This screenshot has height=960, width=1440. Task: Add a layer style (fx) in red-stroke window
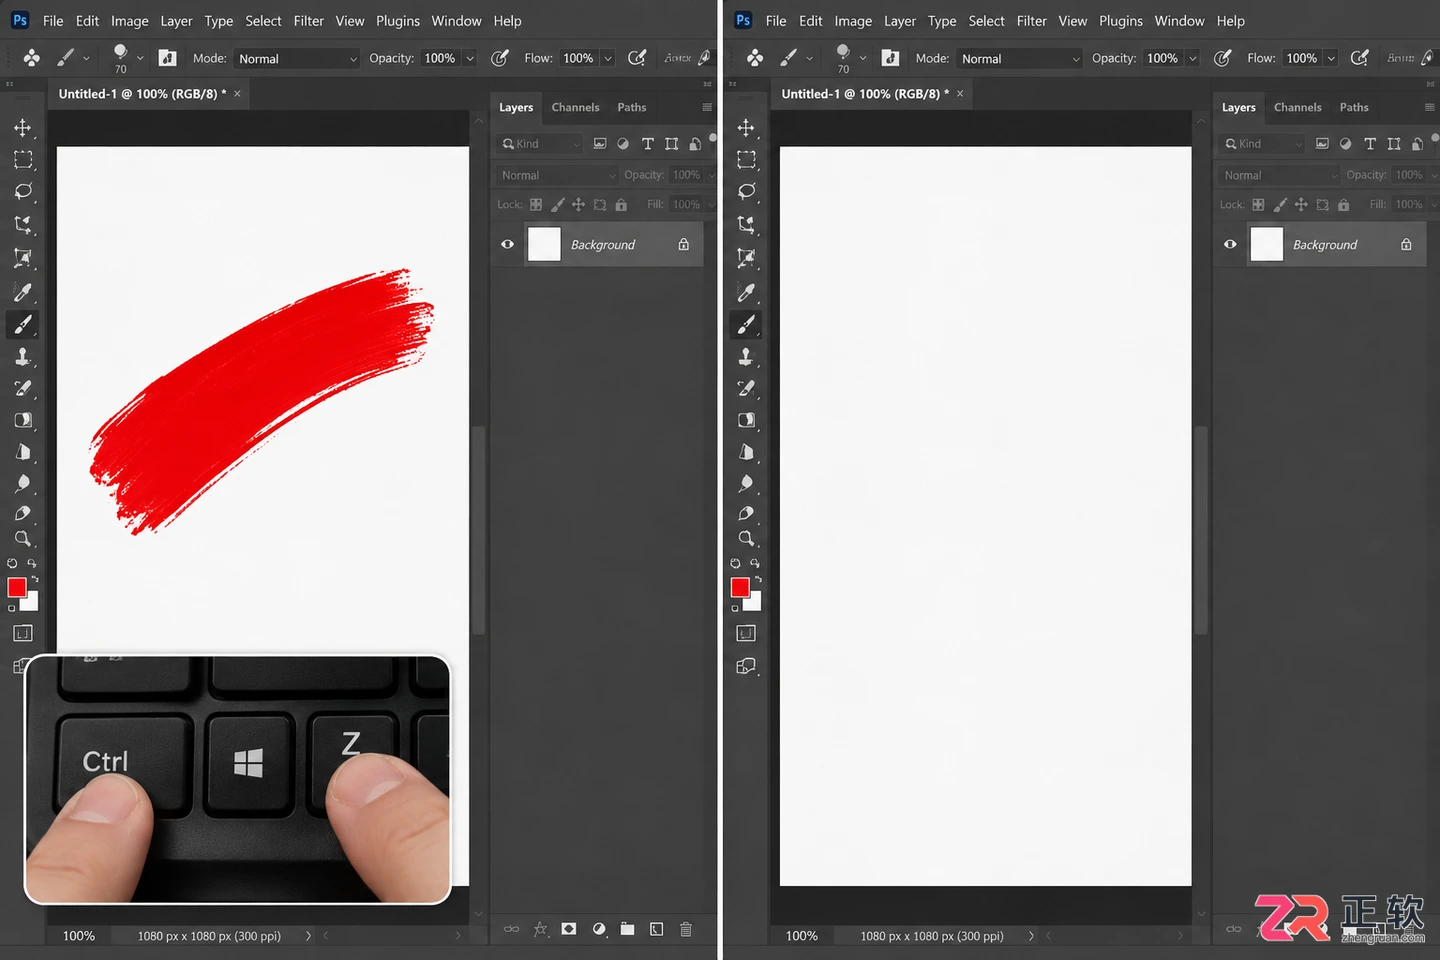point(540,929)
